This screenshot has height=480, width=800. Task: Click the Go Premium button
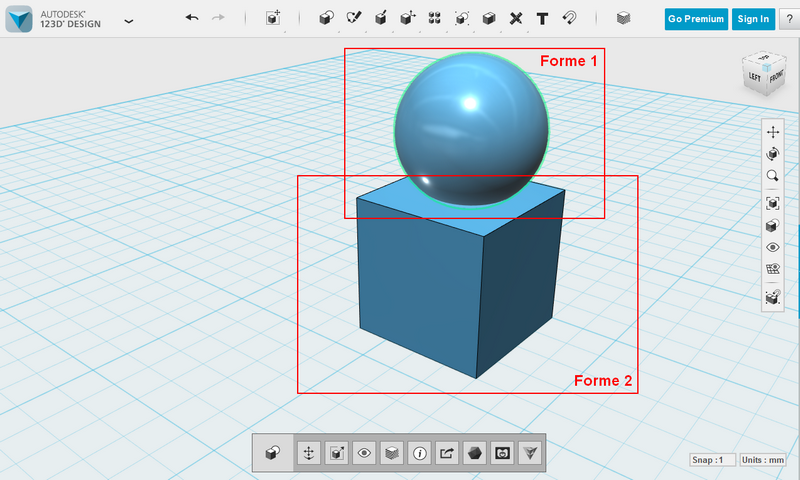696,19
